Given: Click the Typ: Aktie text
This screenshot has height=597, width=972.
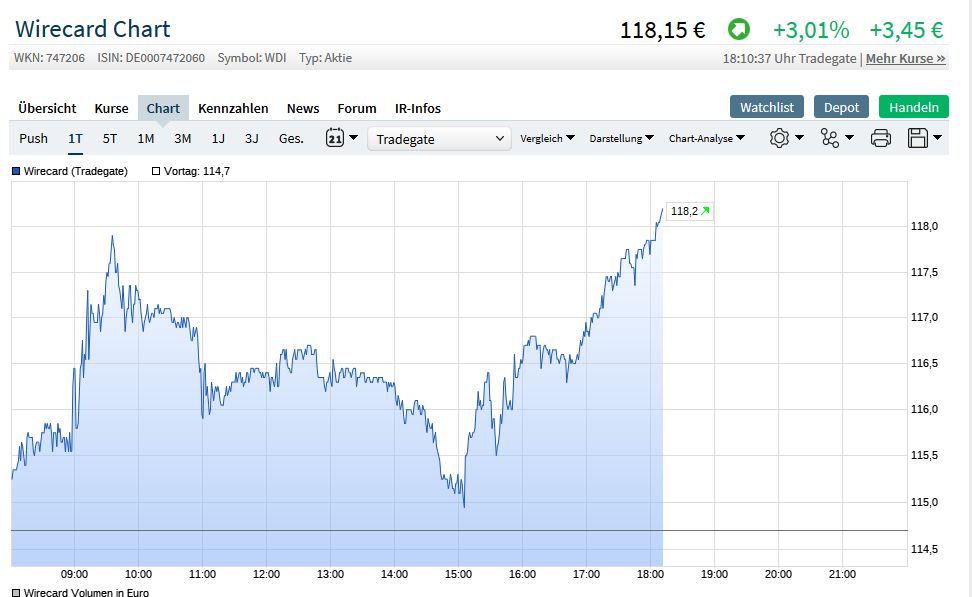Looking at the screenshot, I should tap(325, 58).
